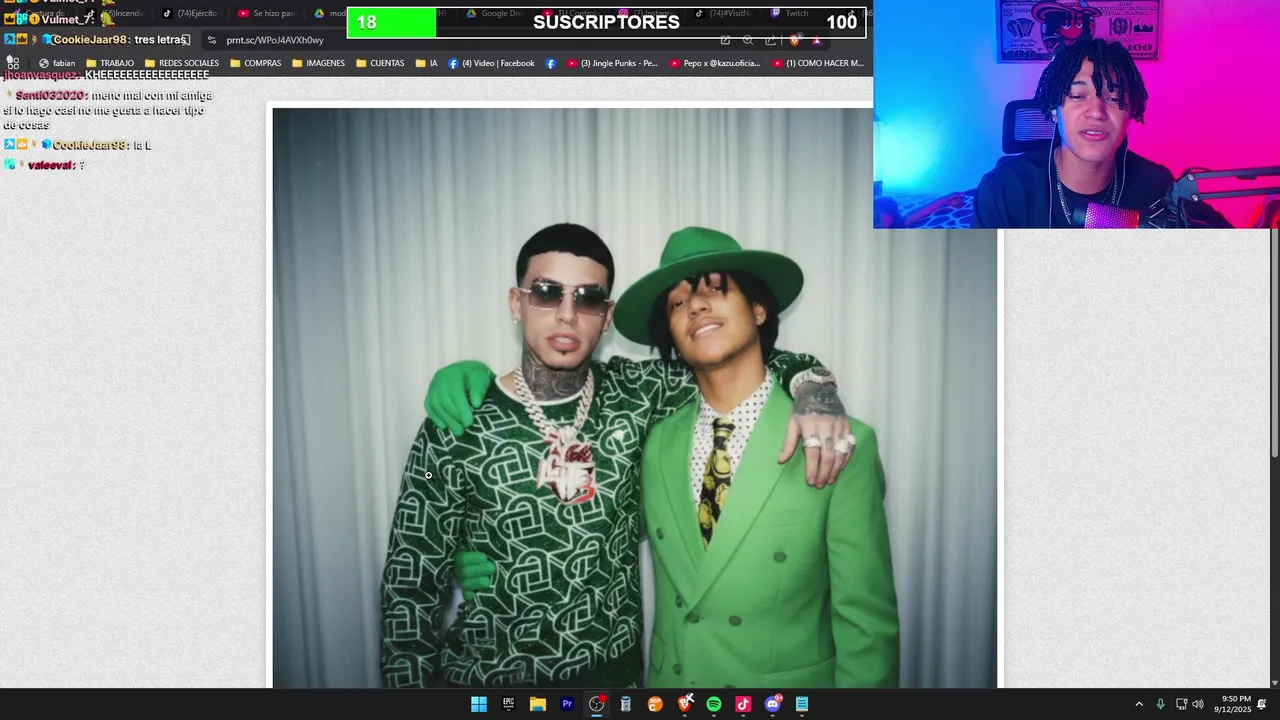Open the COMO HACER M... bookmark
The height and width of the screenshot is (720, 1280).
[818, 63]
